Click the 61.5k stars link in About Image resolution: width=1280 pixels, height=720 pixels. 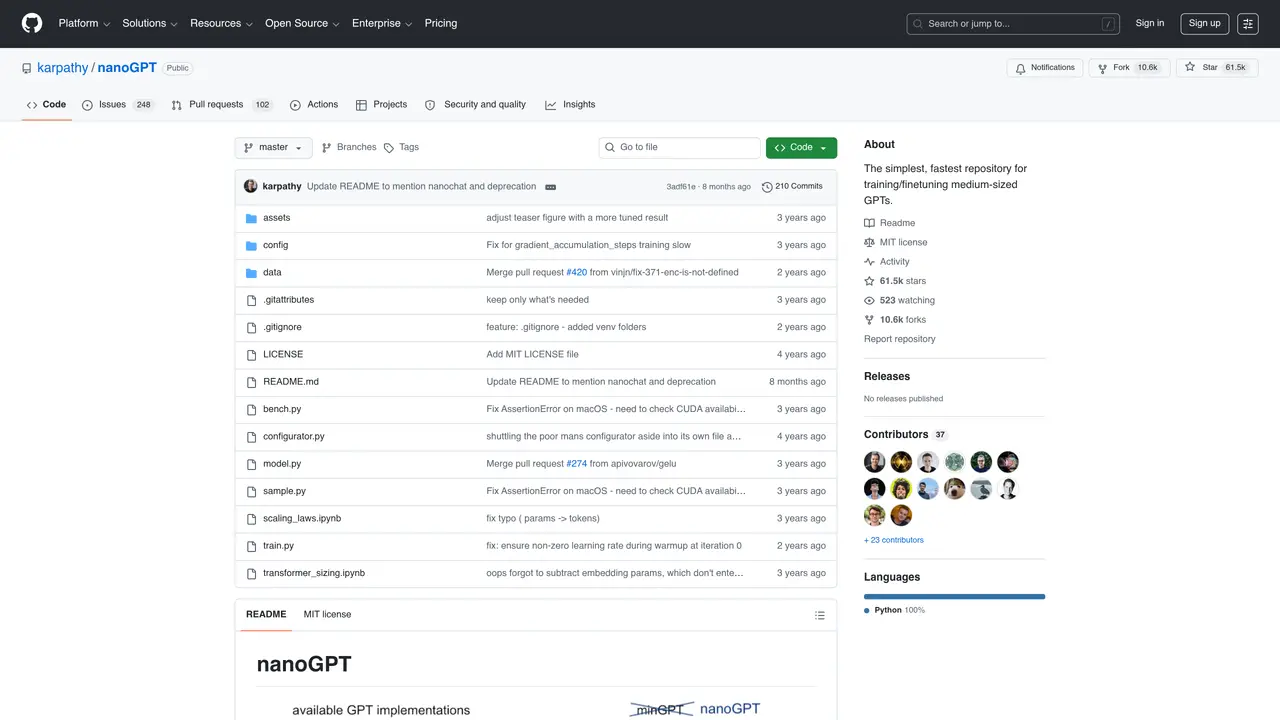coord(895,281)
